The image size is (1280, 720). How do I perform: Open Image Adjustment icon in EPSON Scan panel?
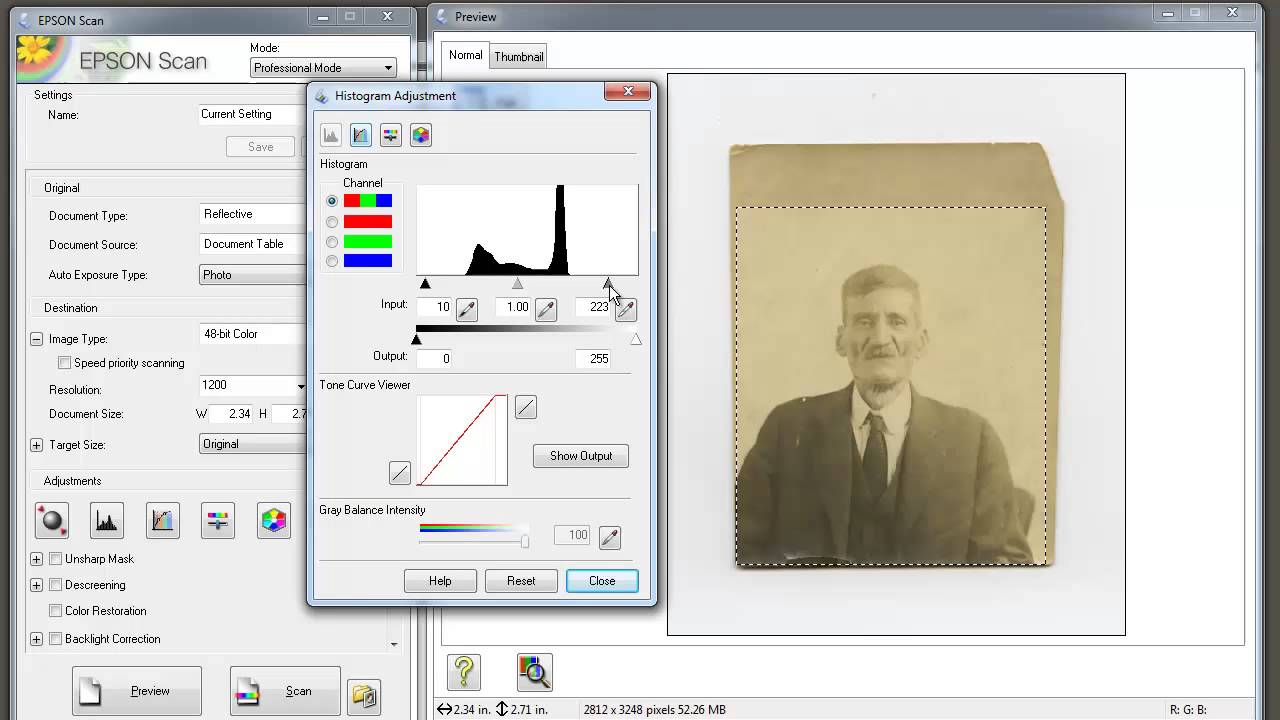(x=218, y=520)
